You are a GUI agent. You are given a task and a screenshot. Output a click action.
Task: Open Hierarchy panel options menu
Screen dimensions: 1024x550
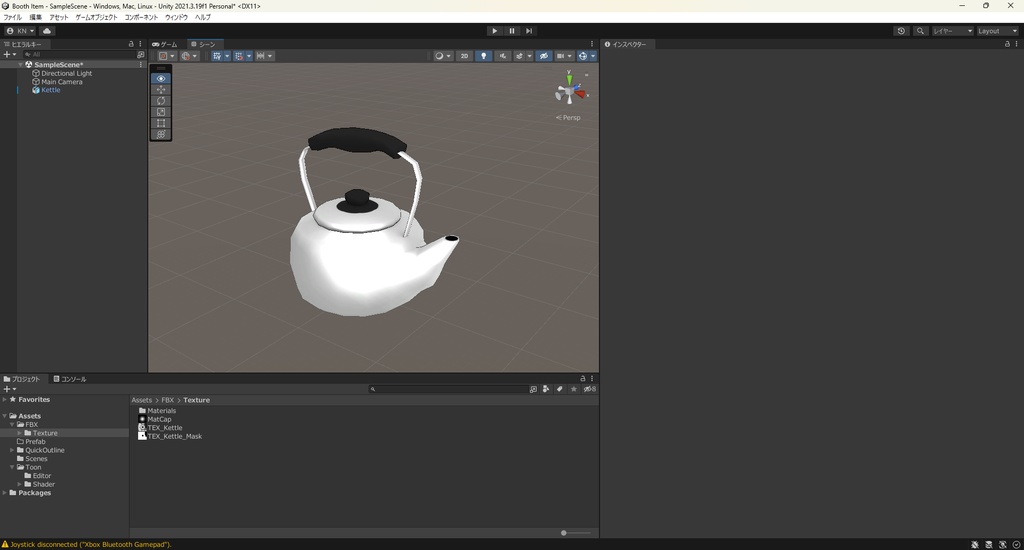[140, 44]
